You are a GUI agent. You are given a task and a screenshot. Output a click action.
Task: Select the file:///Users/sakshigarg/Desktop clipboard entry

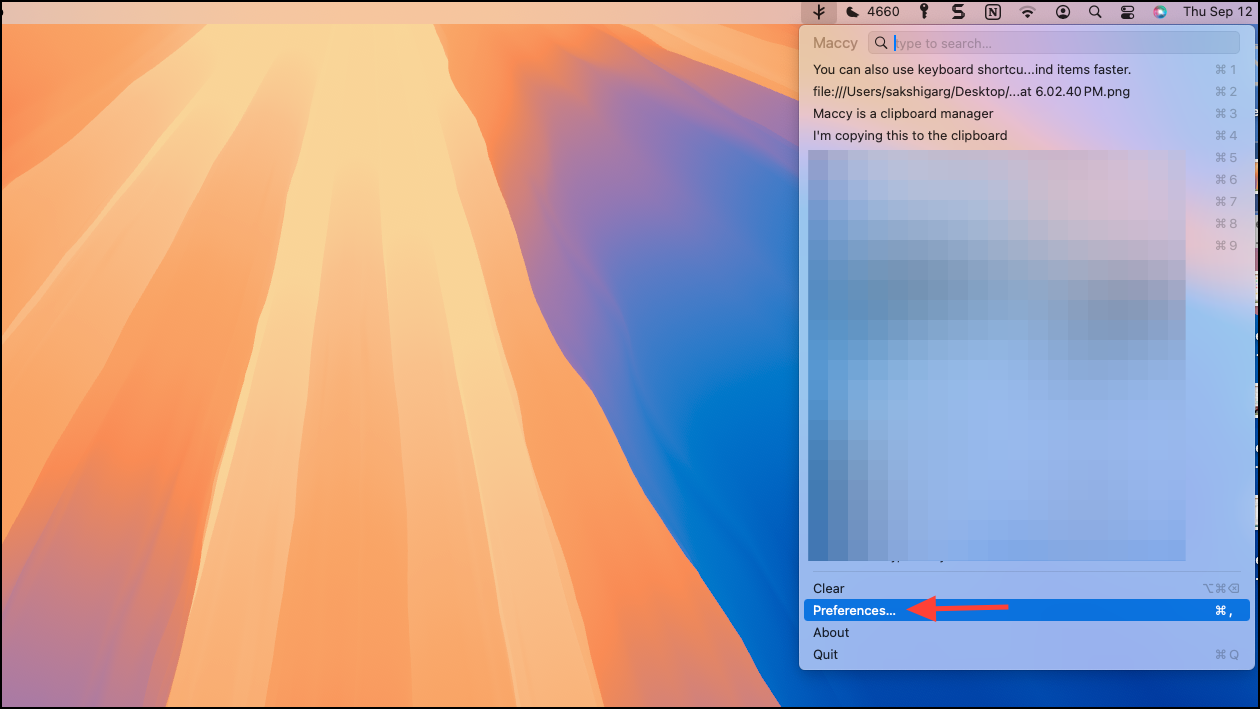click(x=1025, y=92)
